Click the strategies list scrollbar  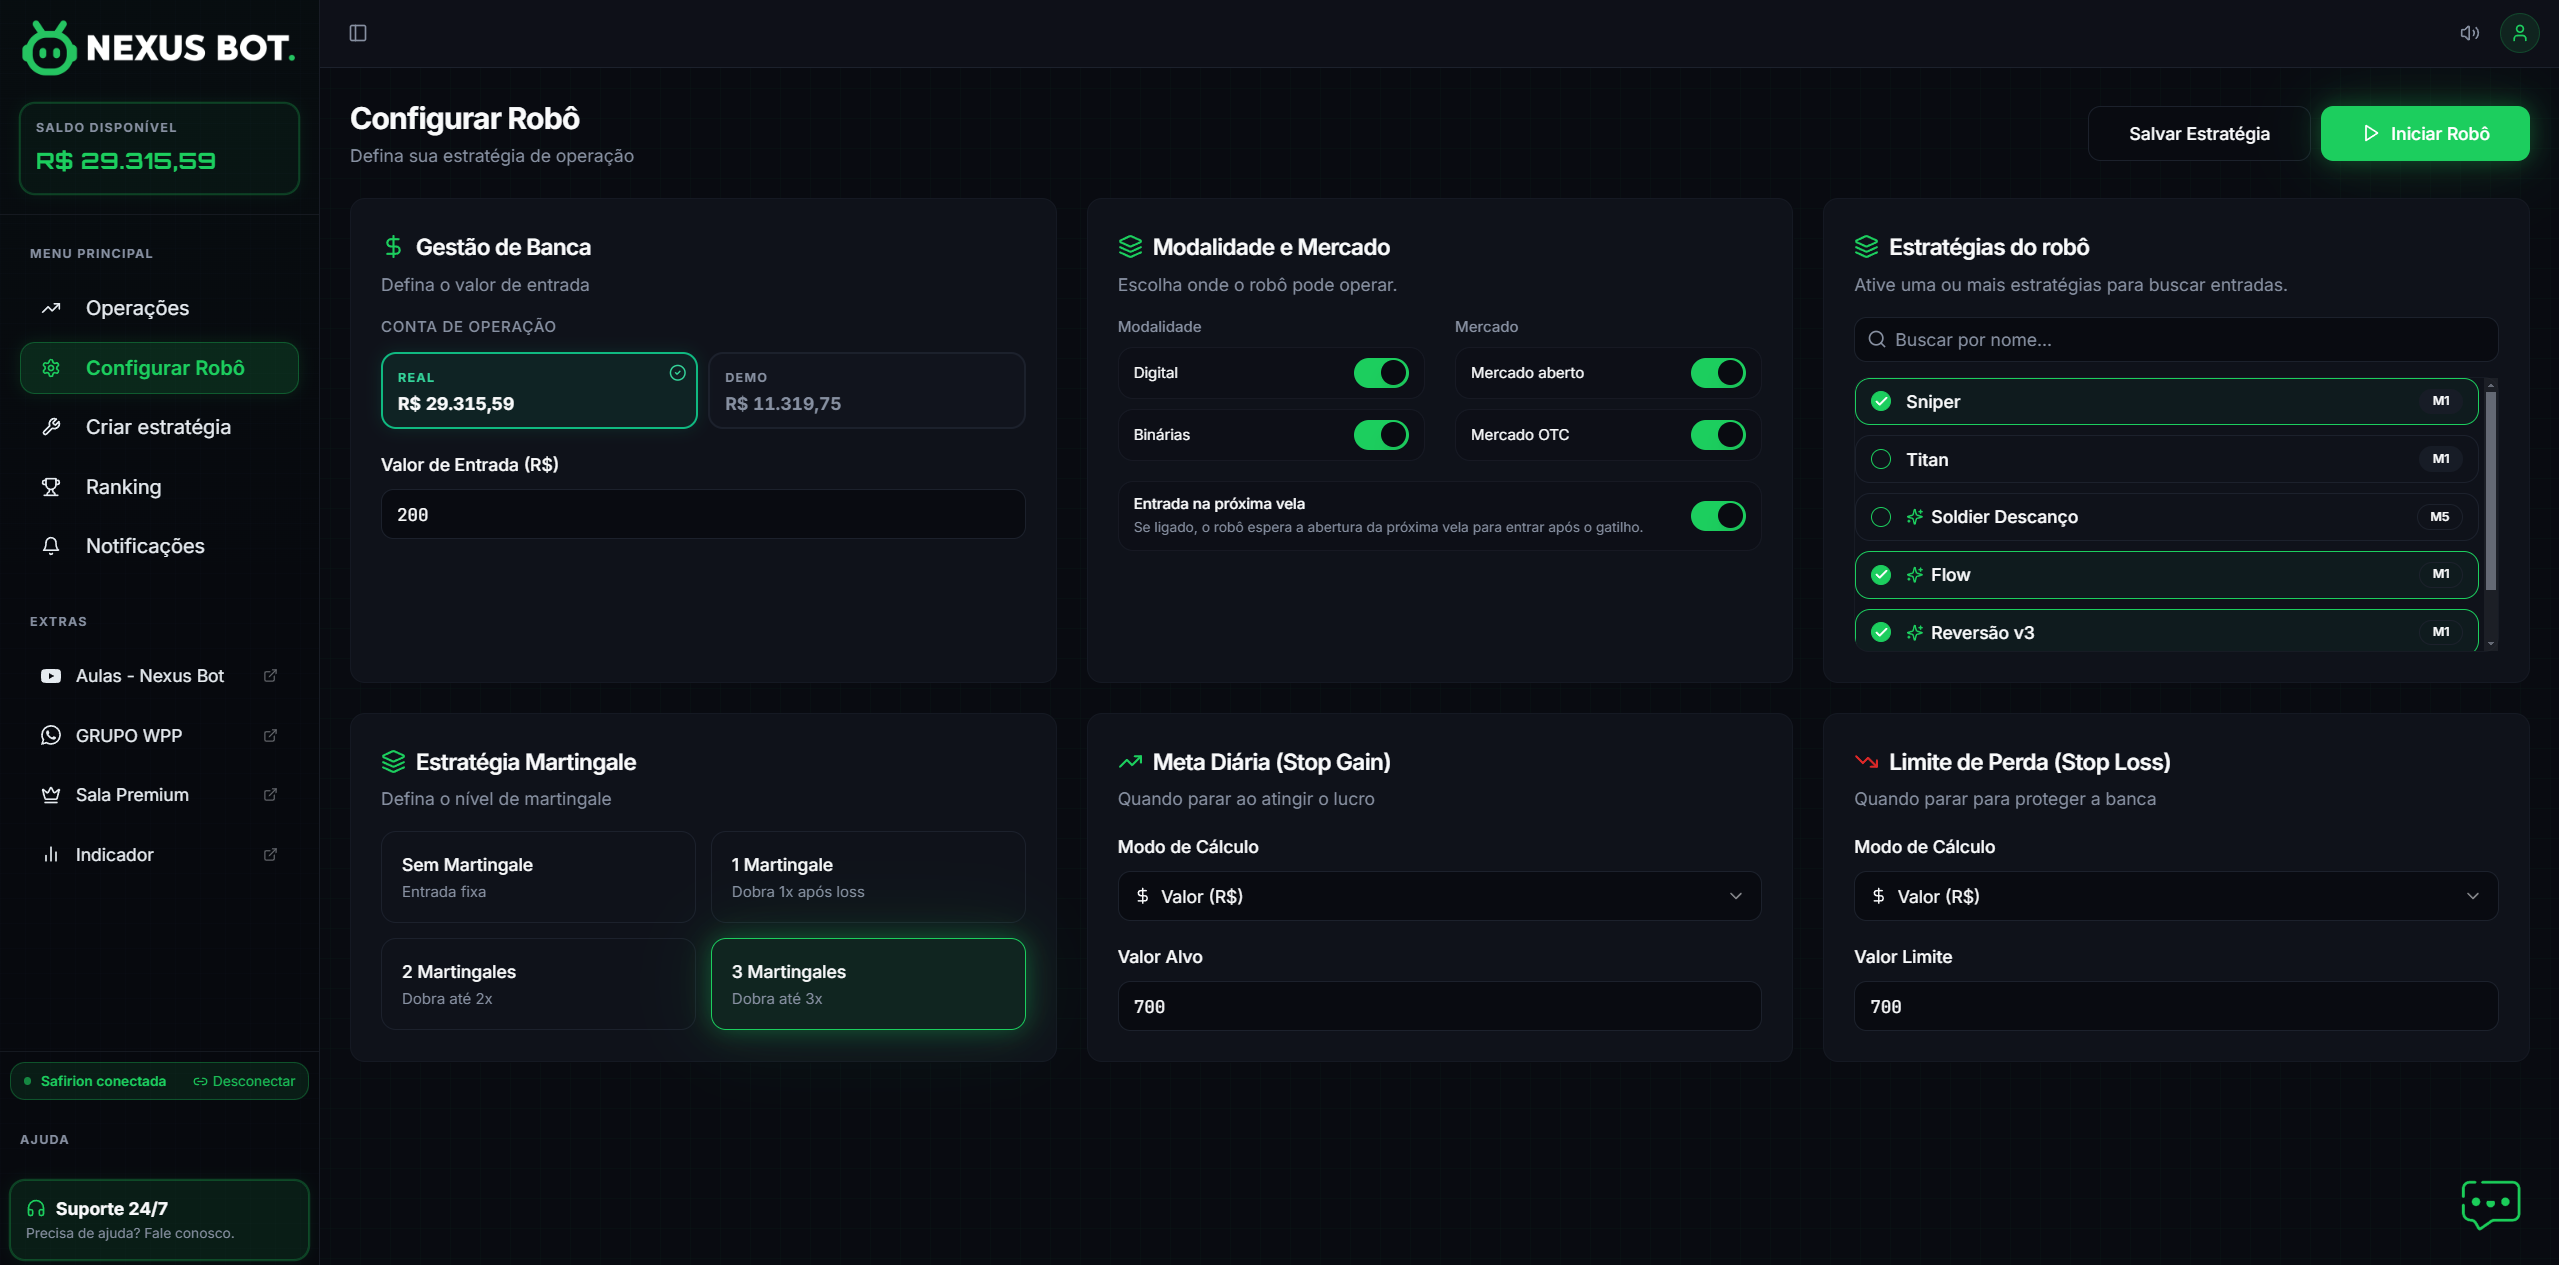(x=2490, y=490)
